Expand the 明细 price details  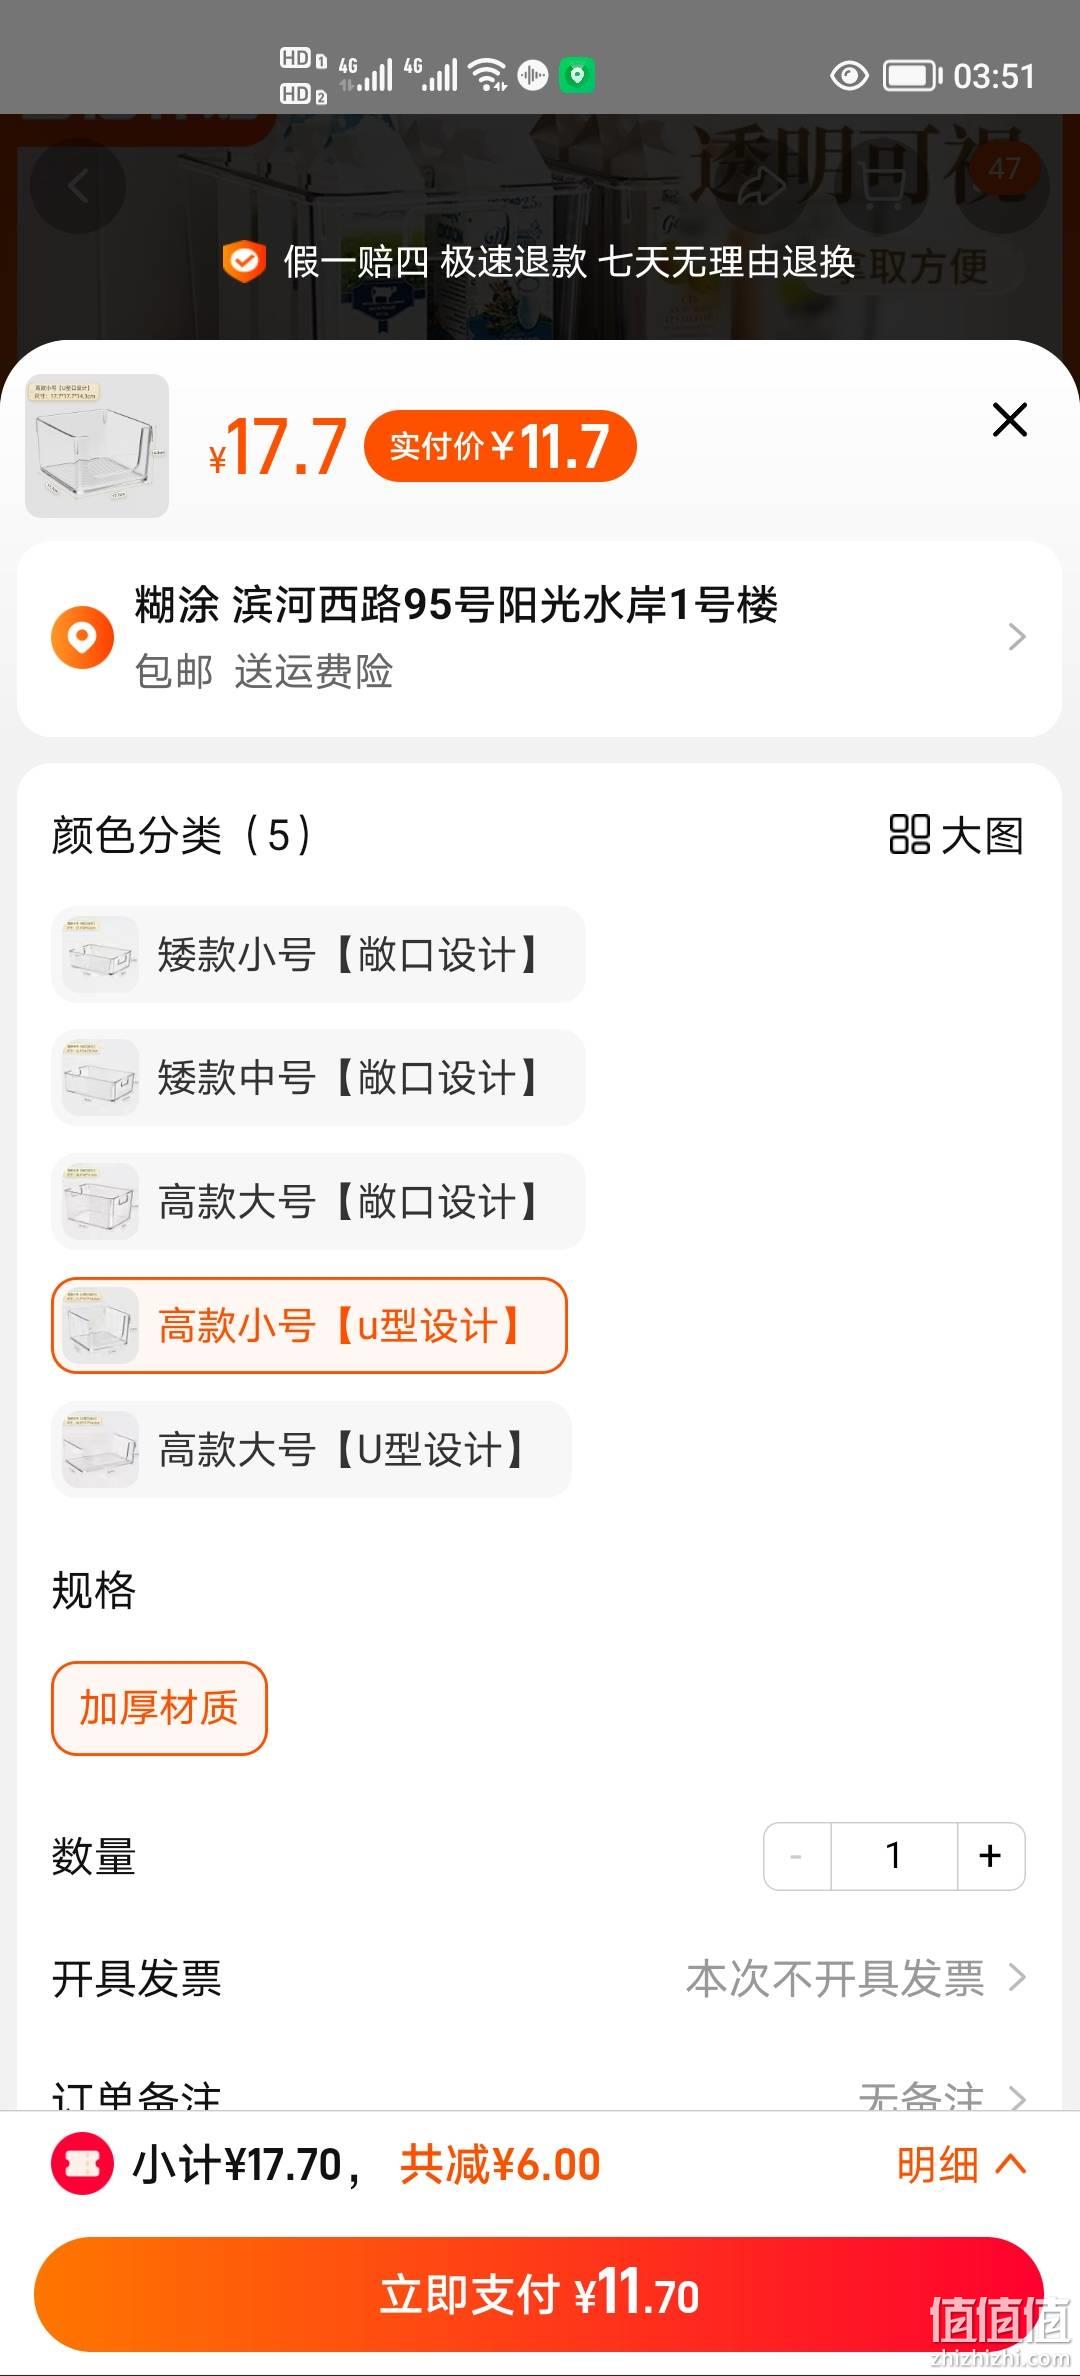pos(961,2165)
